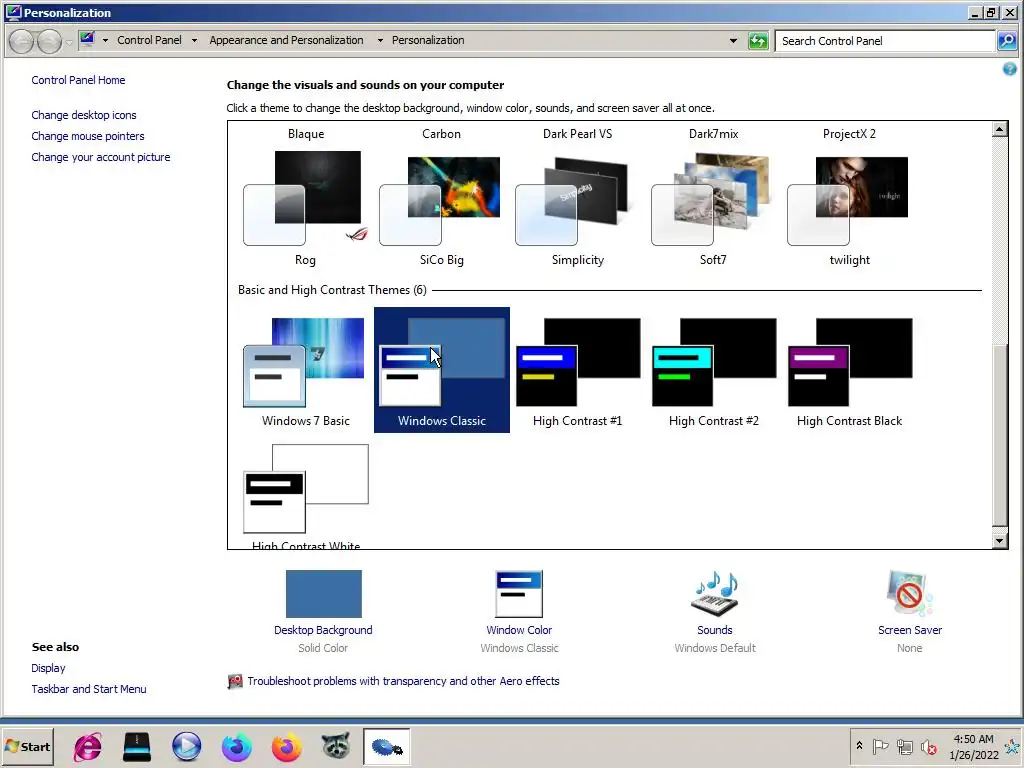Choose the High Contrast Black theme
Viewport: 1024px width, 768px height.
point(849,370)
